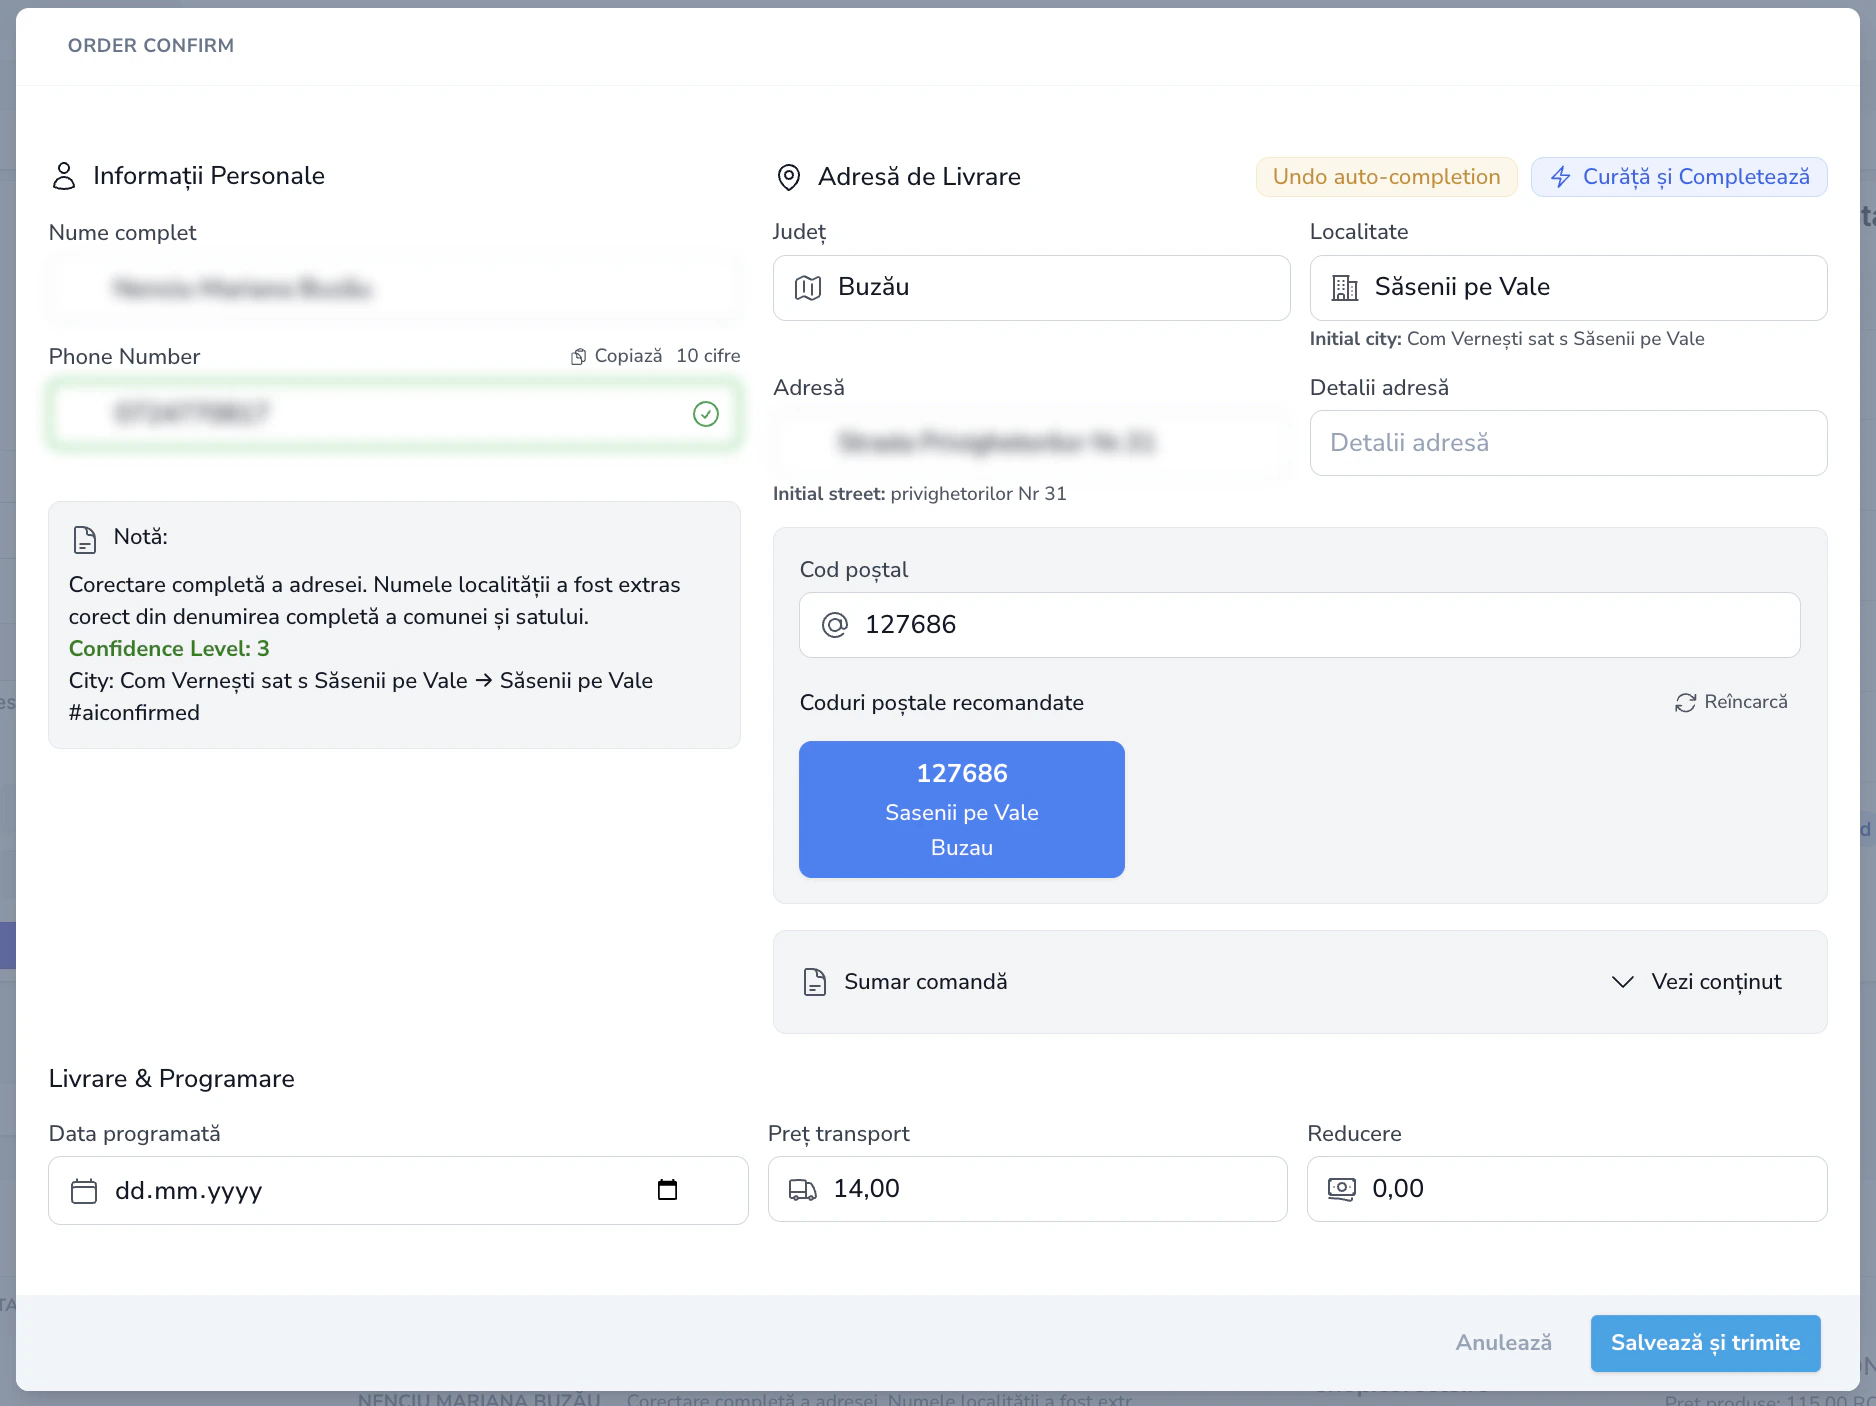Click the 'ORDER CONFIRM' dialog title
This screenshot has height=1406, width=1876.
pos(151,46)
